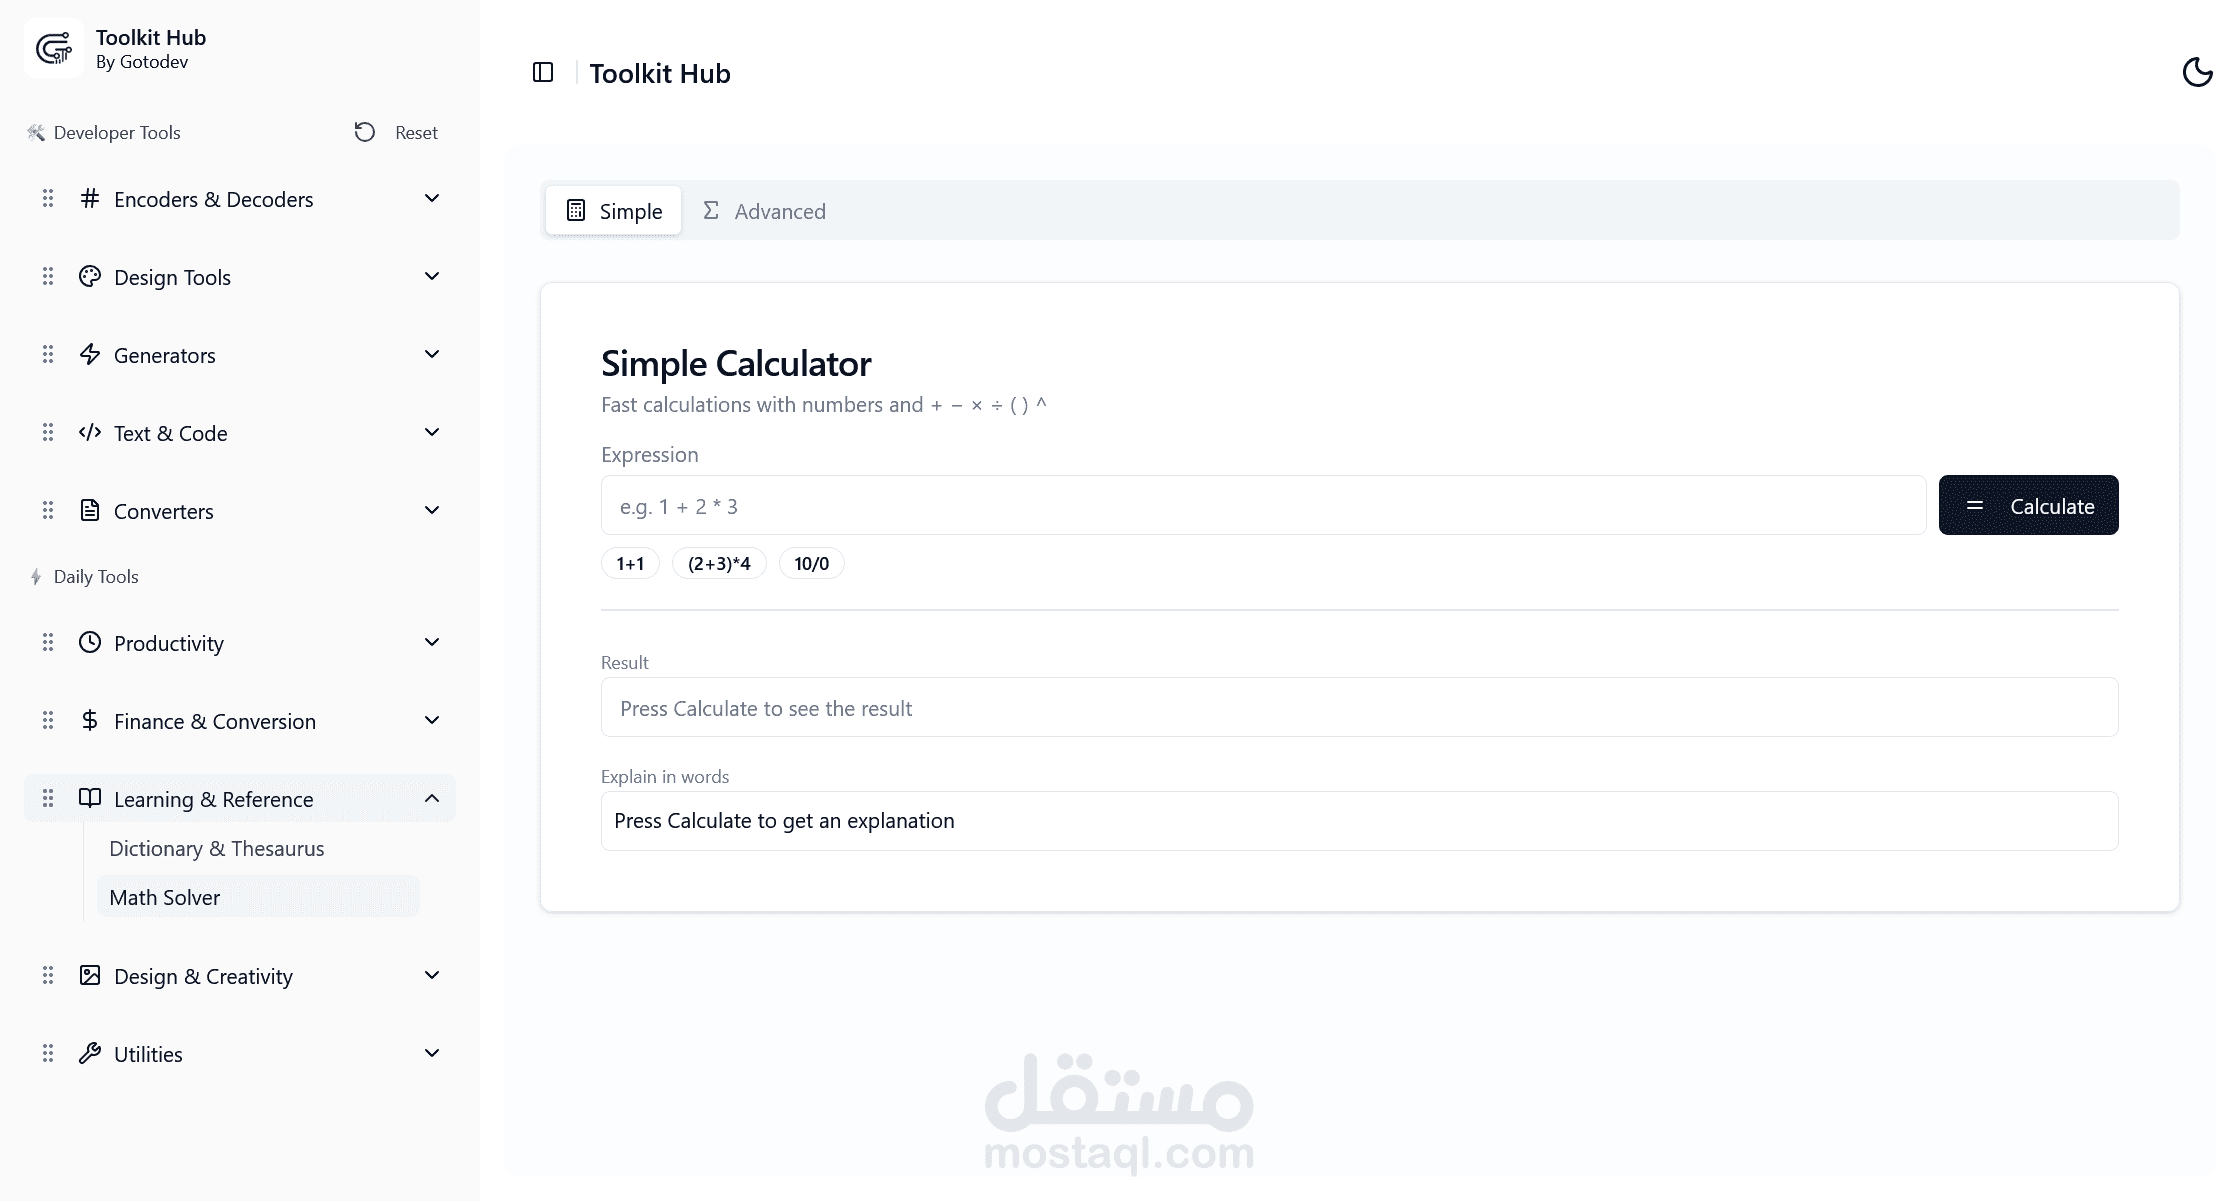The height and width of the screenshot is (1201, 2239).
Task: Toggle the sidebar panel icon
Action: [543, 72]
